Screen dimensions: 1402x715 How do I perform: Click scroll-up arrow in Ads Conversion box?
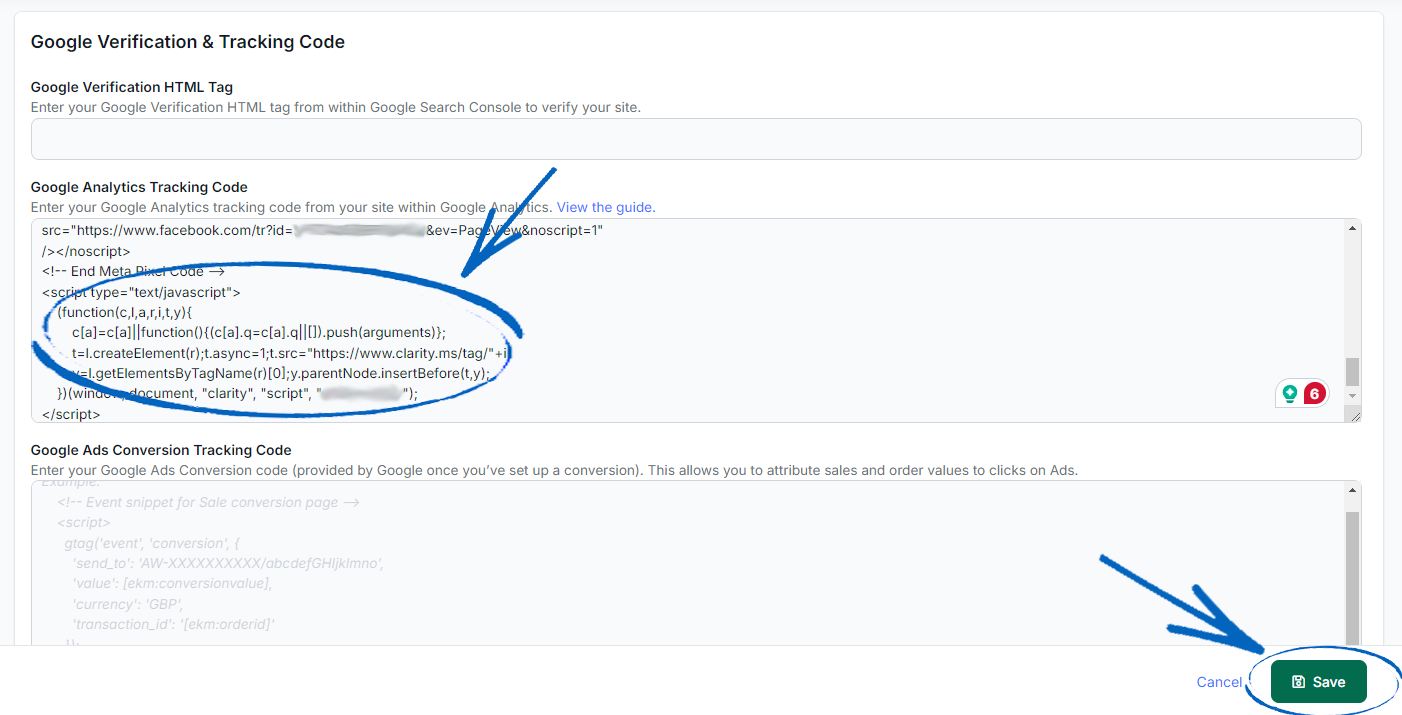click(1353, 491)
